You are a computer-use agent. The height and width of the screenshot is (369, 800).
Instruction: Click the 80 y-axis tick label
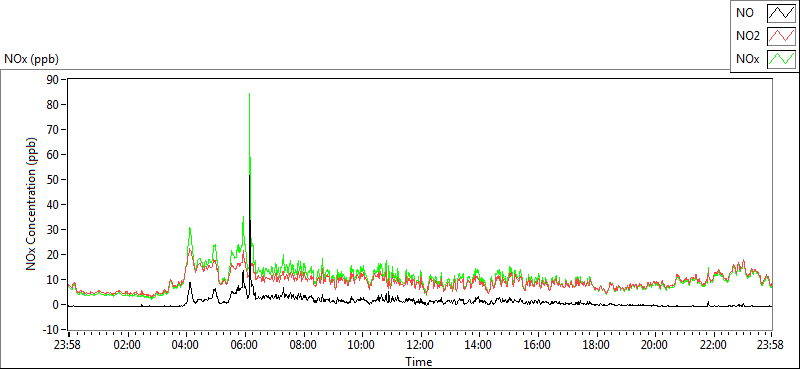click(53, 105)
